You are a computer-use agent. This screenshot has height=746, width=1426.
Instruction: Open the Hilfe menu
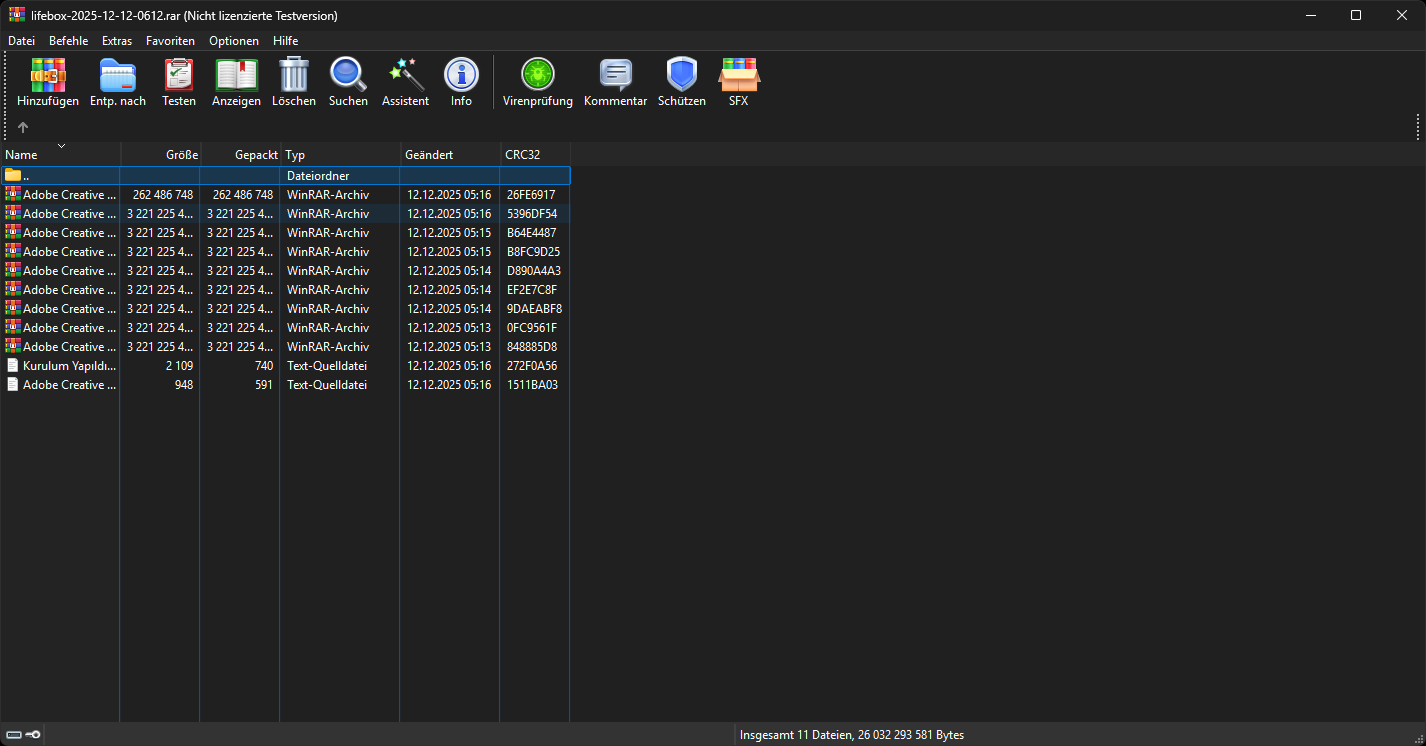[x=286, y=41]
